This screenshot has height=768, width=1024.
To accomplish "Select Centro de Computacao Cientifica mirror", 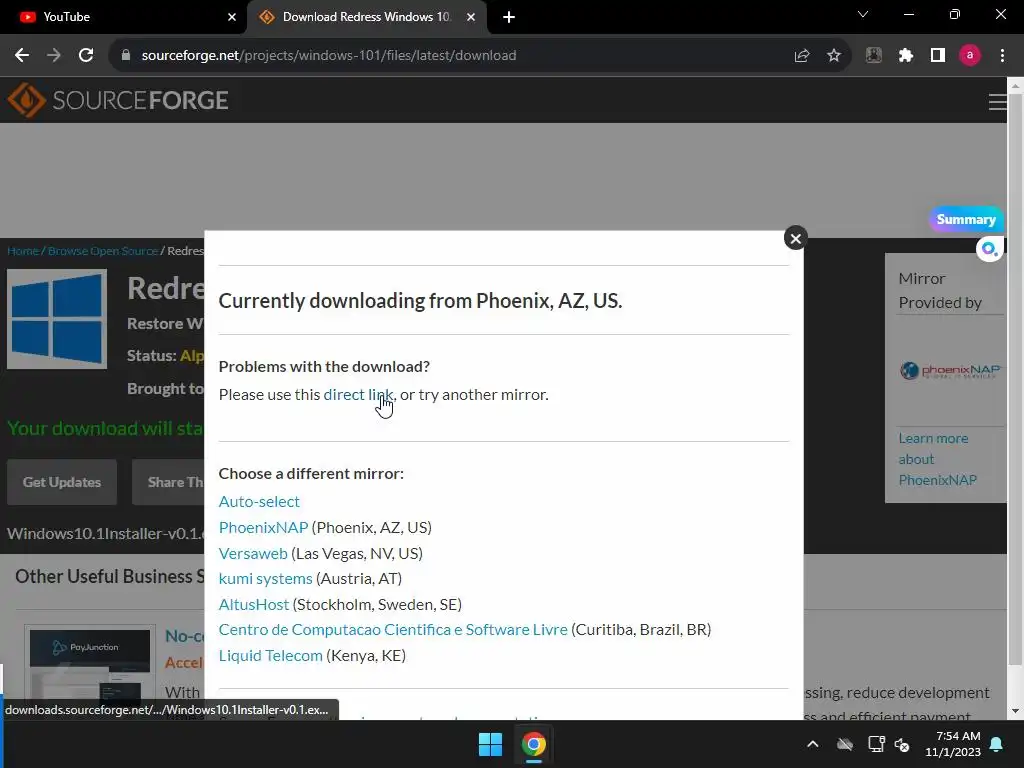I will tap(393, 630).
